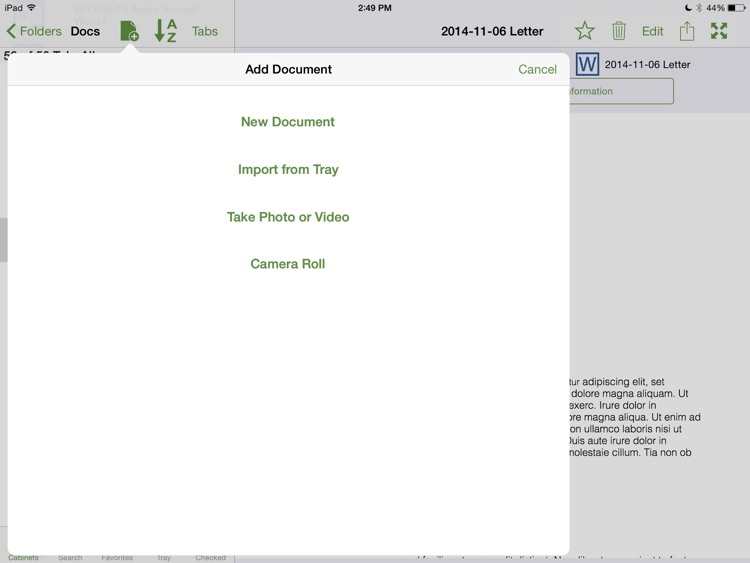Tap Edit in the toolbar
Viewport: 750px width, 563px height.
652,31
